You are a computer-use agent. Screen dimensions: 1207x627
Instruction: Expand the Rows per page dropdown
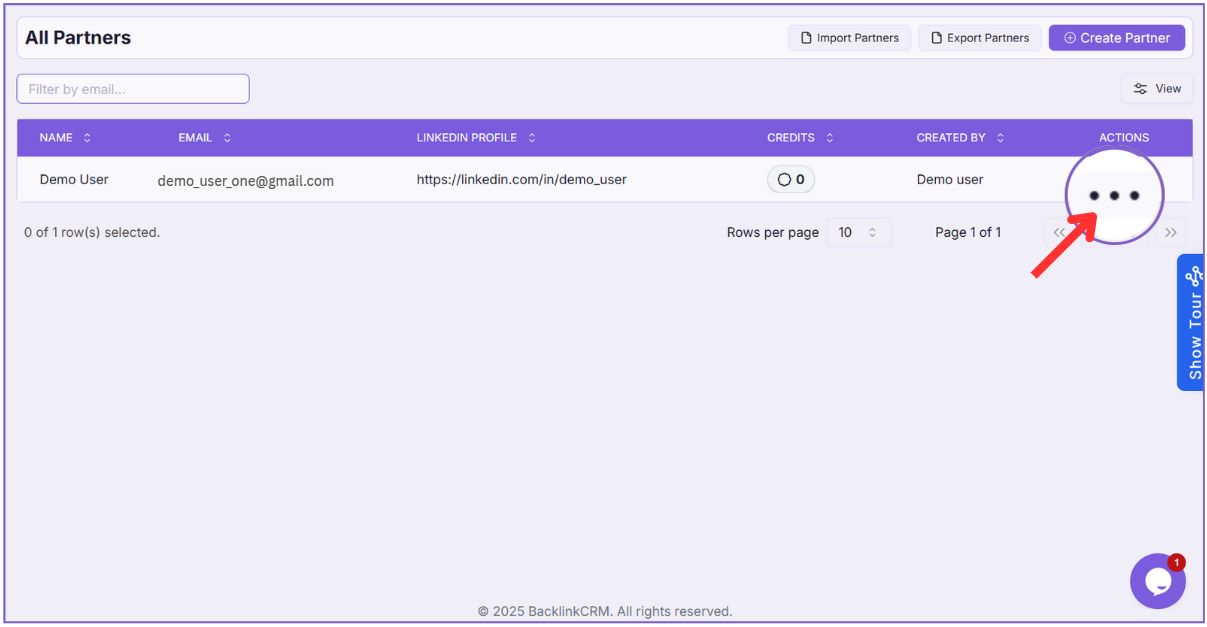click(x=858, y=233)
